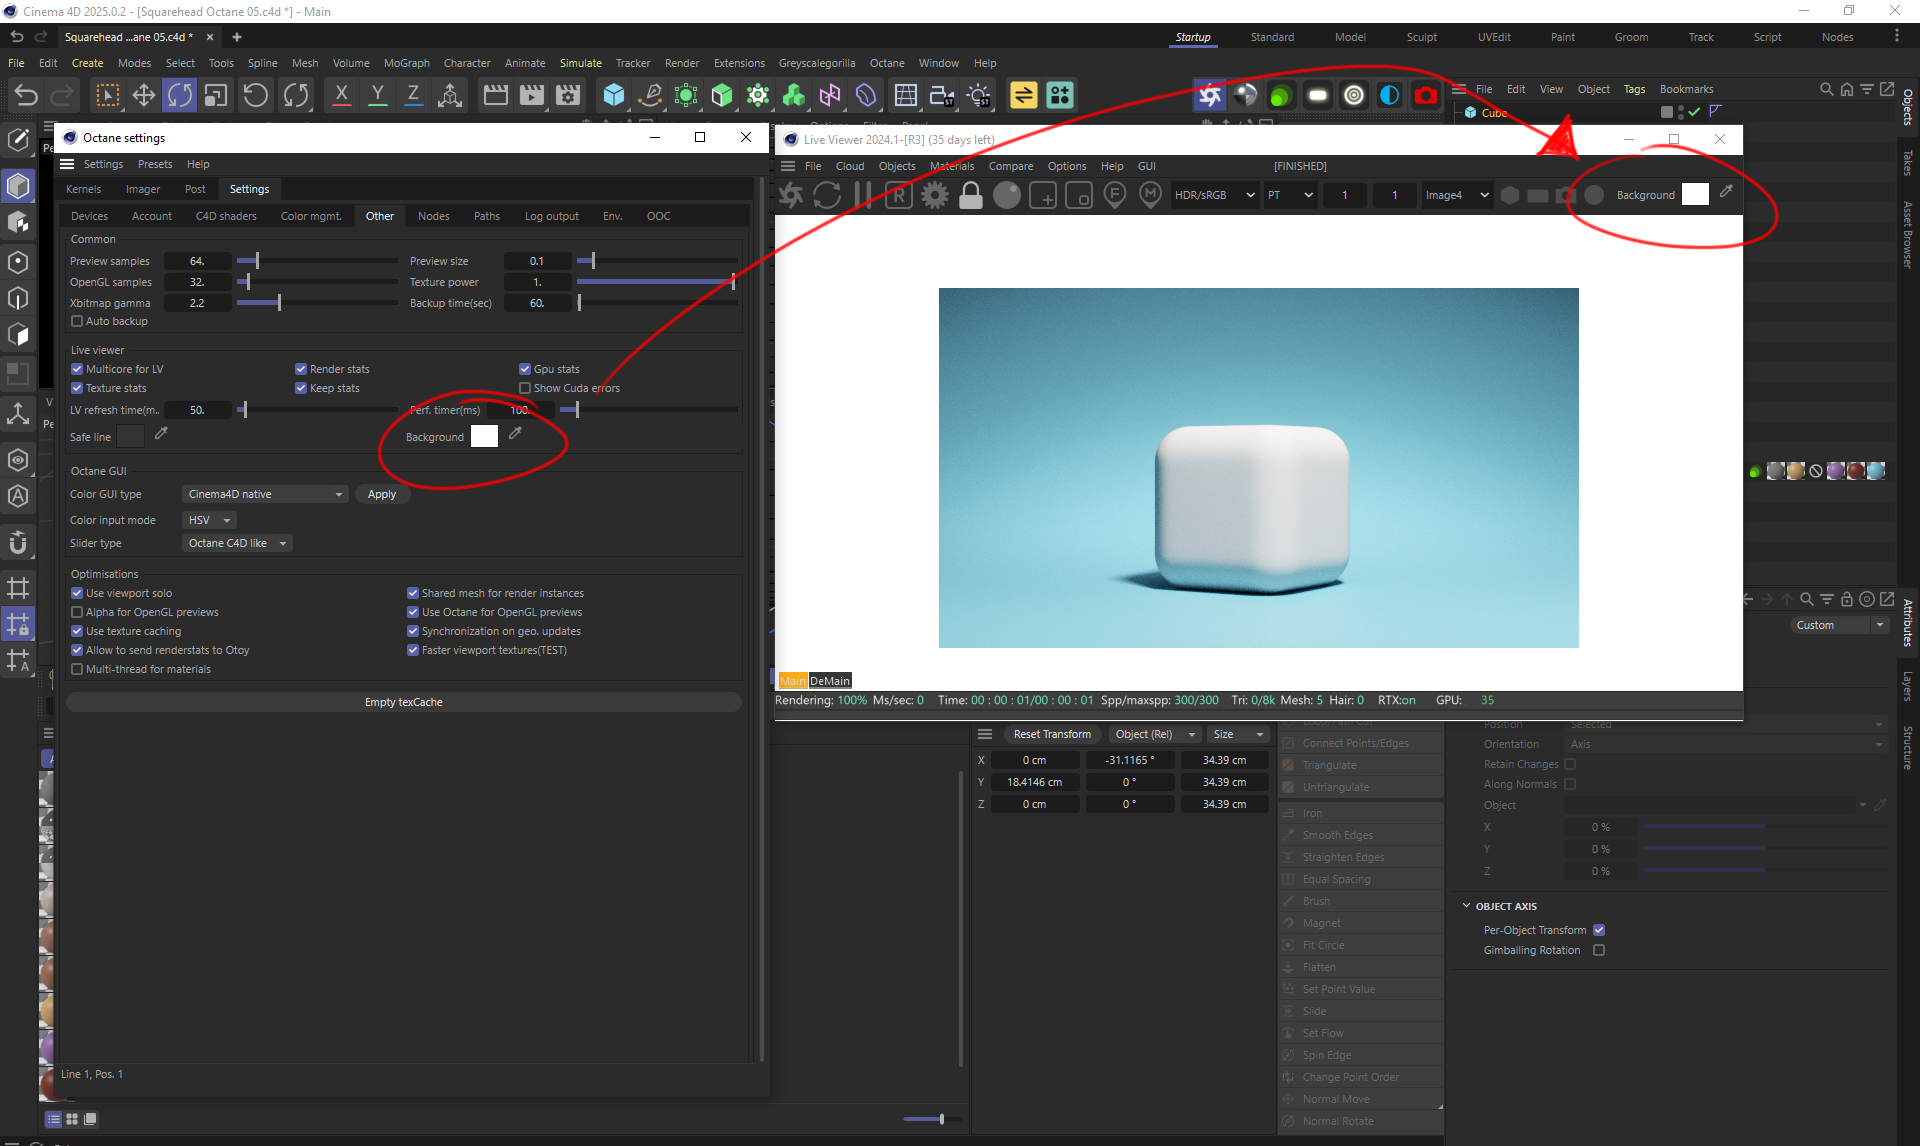1920x1146 pixels.
Task: Click the Preview samples value field
Action: click(197, 261)
